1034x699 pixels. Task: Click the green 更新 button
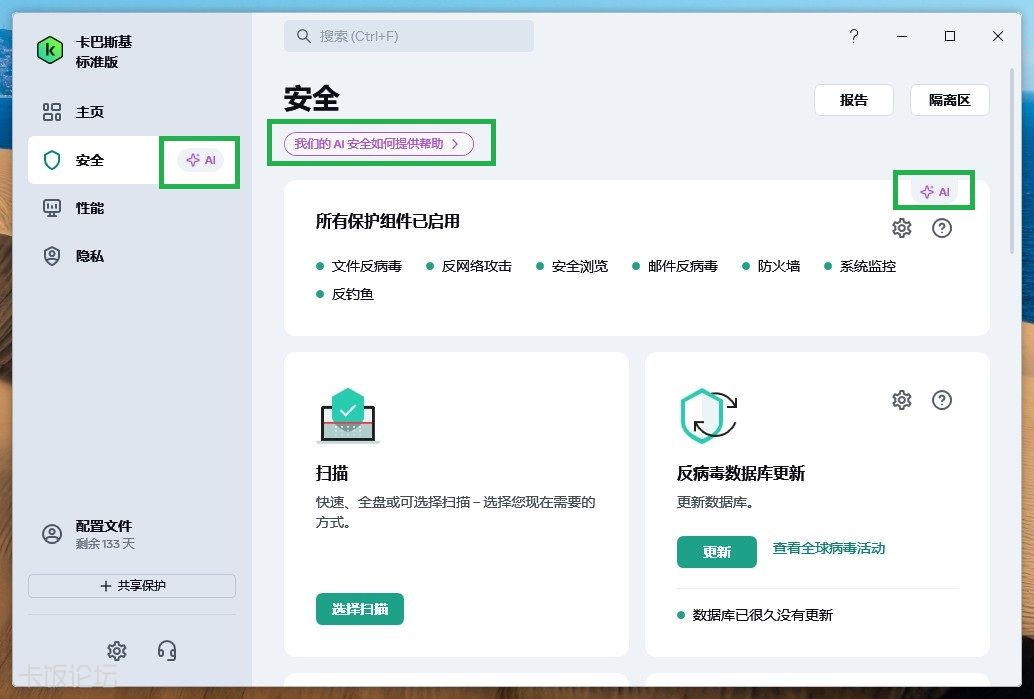point(717,552)
